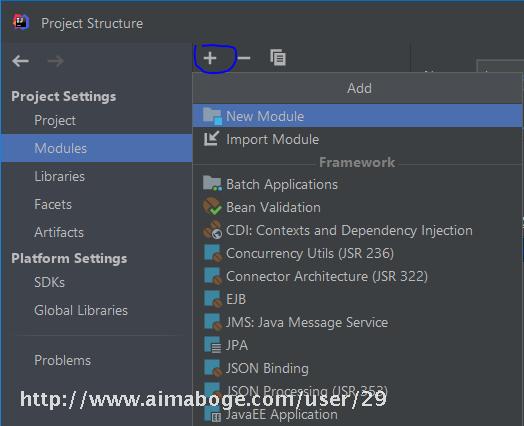Go to Artifacts settings

[59, 232]
